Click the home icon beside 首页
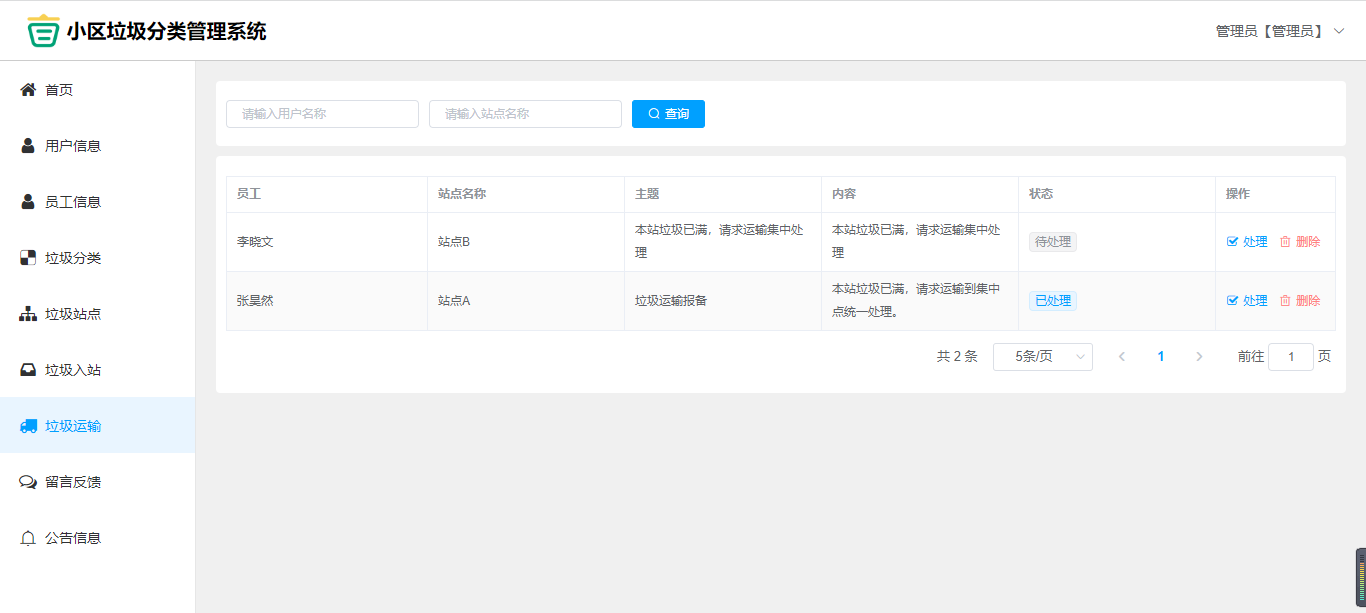The height and width of the screenshot is (613, 1366). (28, 90)
